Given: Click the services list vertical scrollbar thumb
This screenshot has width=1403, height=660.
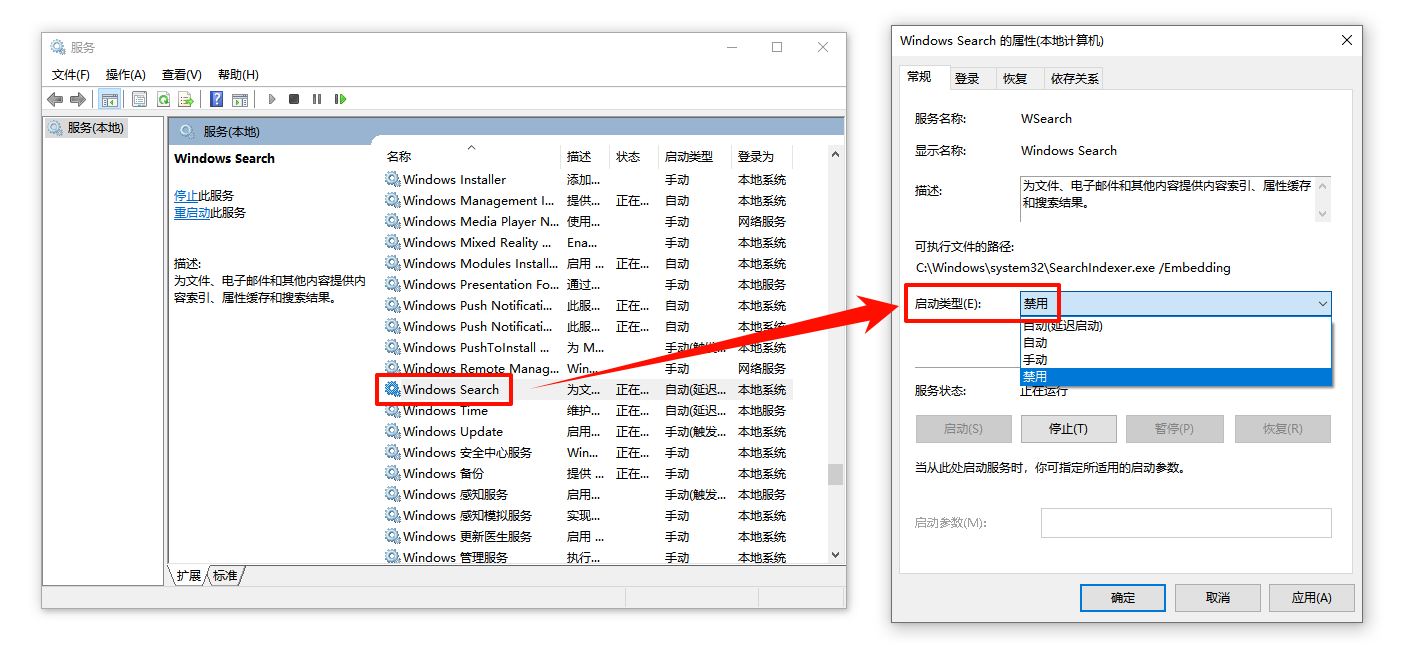Looking at the screenshot, I should click(x=835, y=474).
